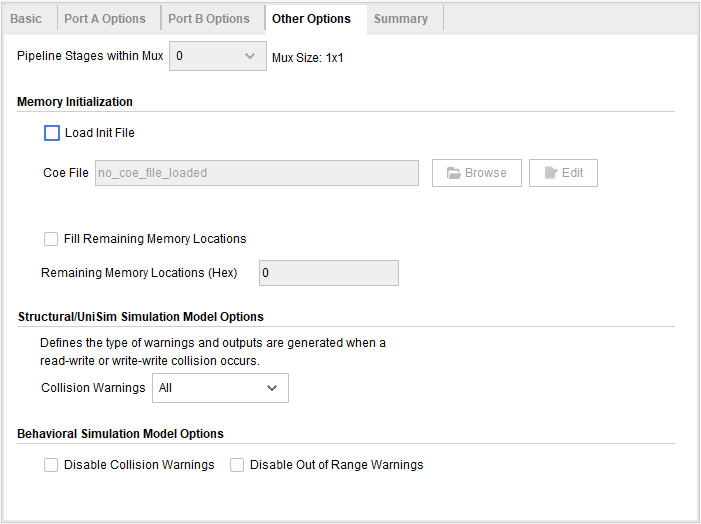Select the Summary tab

[x=401, y=19]
